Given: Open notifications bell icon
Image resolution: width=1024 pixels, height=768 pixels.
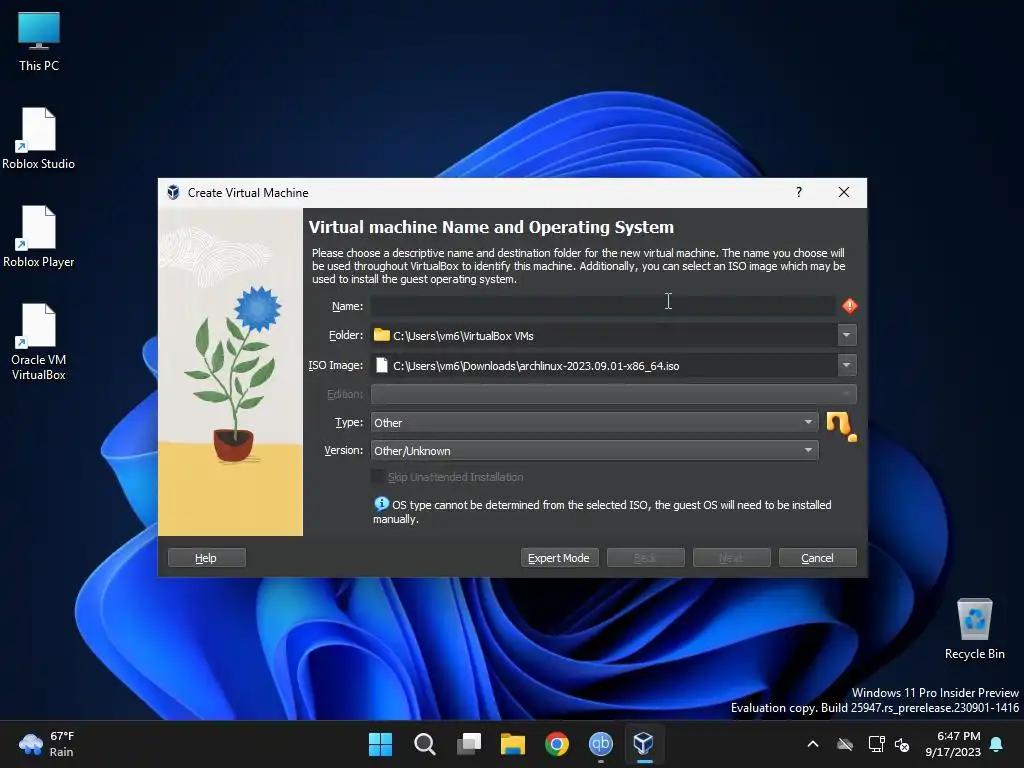Looking at the screenshot, I should [997, 744].
